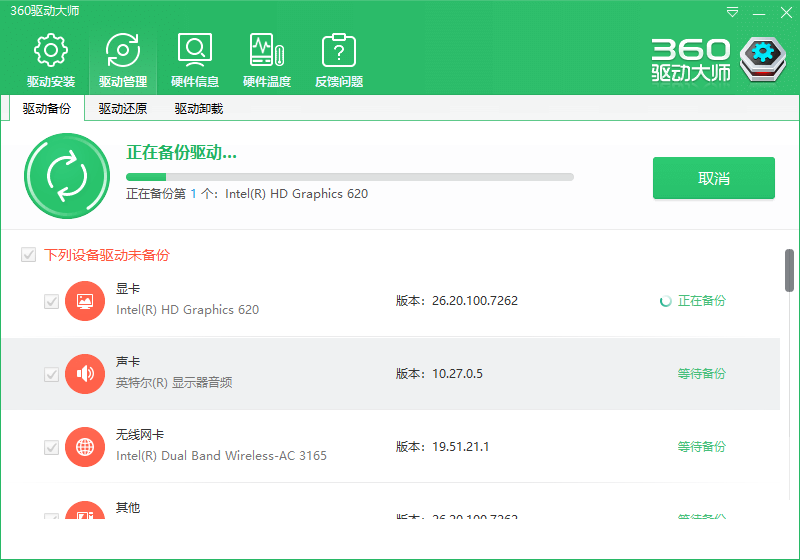The width and height of the screenshot is (800, 560).
Task: Click the large green backup sync icon
Action: (67, 176)
